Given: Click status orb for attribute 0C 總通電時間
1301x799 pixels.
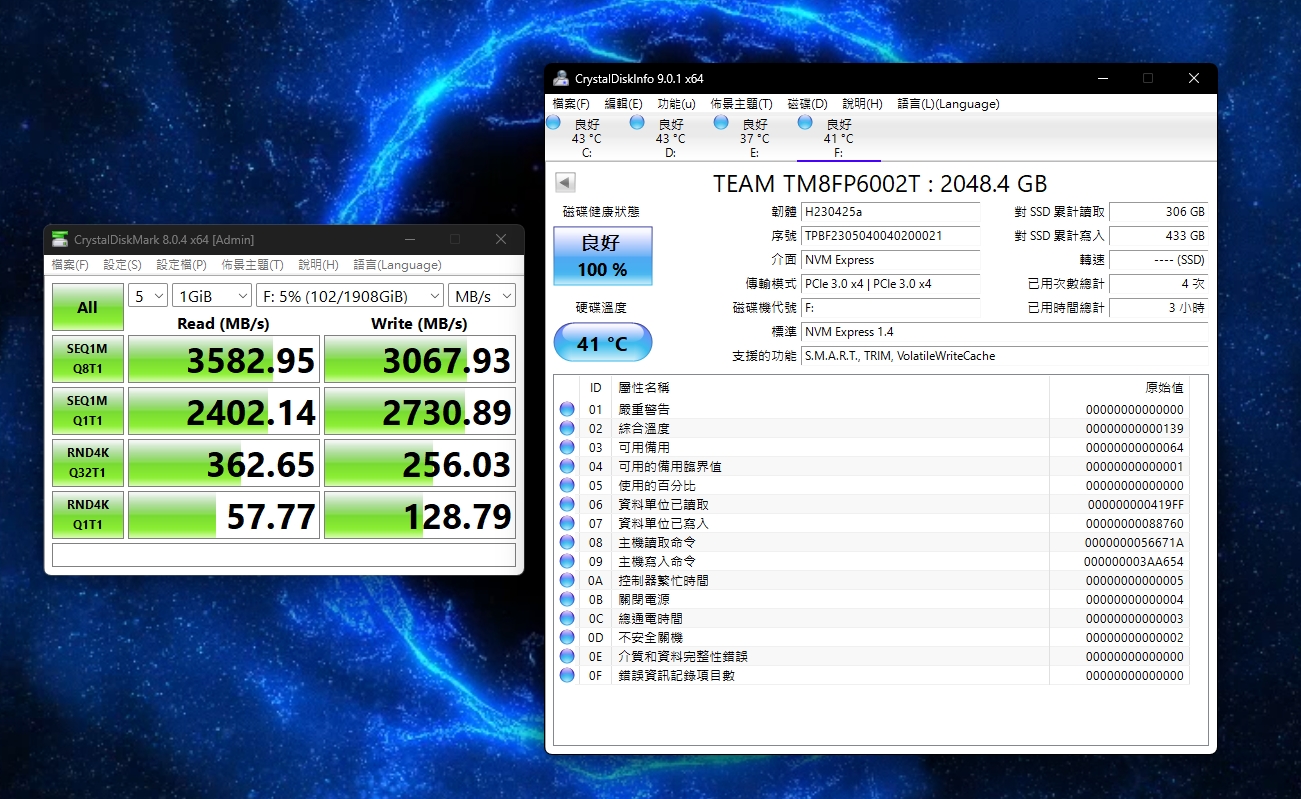Looking at the screenshot, I should 567,618.
